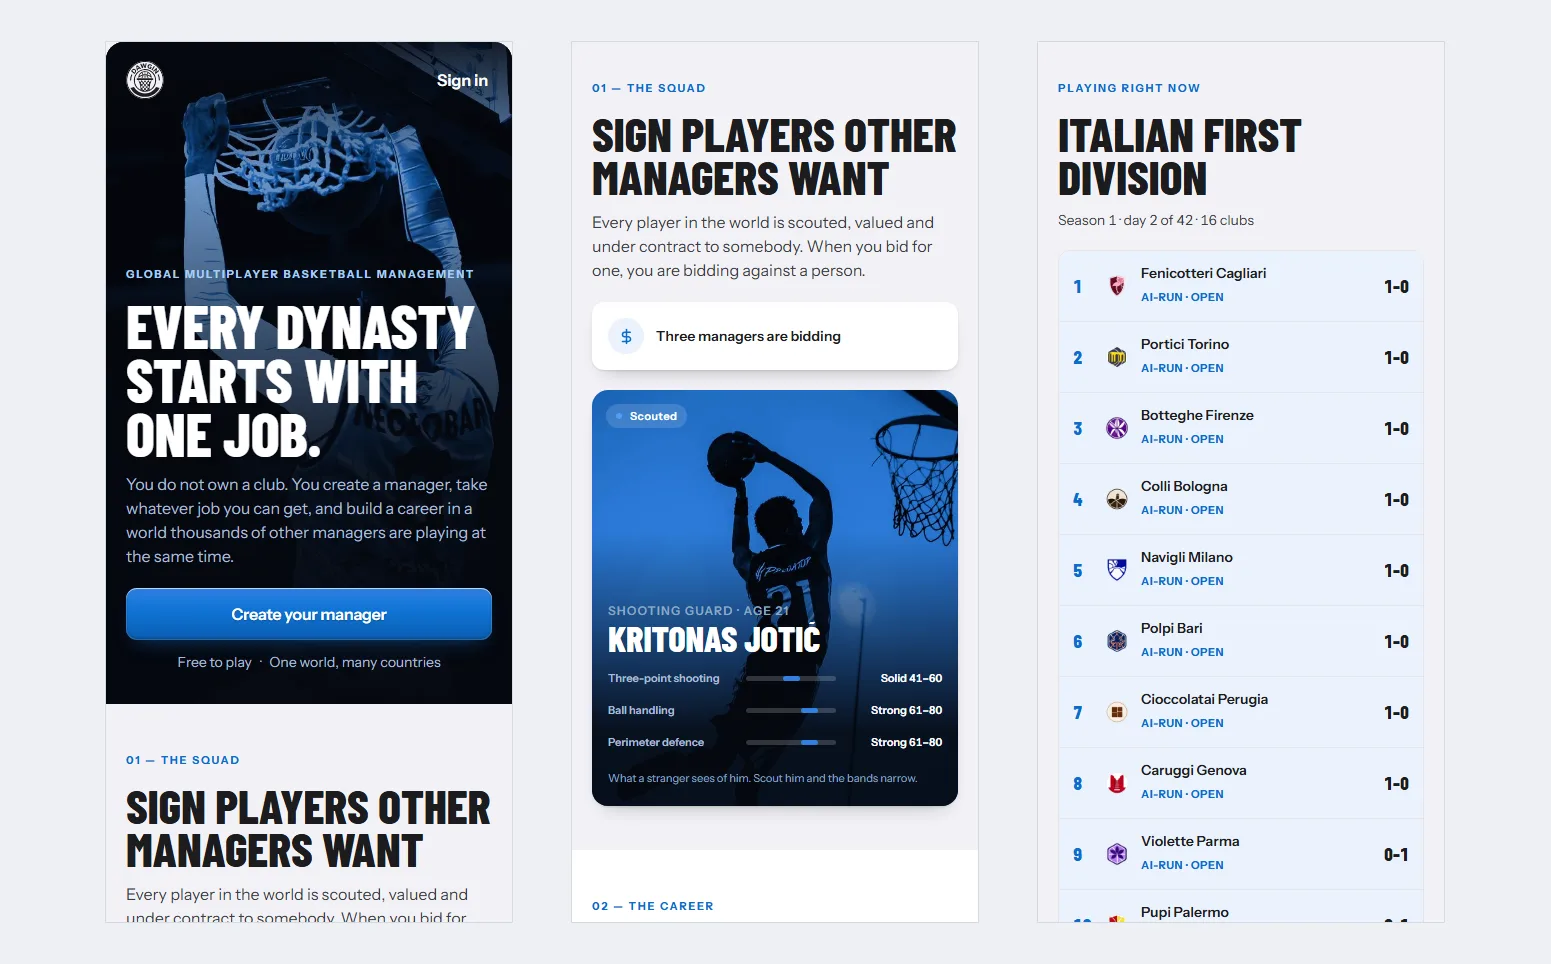Click "AI-RUN · OPEN" under Navigli Milano
Viewport: 1551px width, 964px height.
pos(1182,581)
